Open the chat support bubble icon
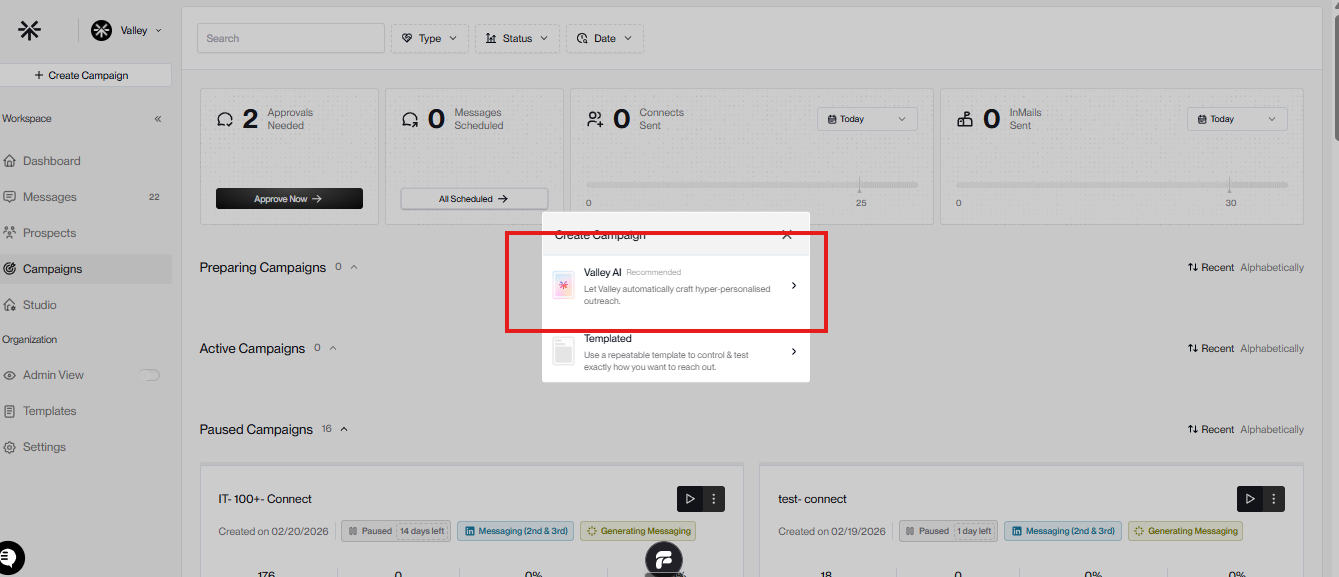The height and width of the screenshot is (577, 1339). click(10, 558)
